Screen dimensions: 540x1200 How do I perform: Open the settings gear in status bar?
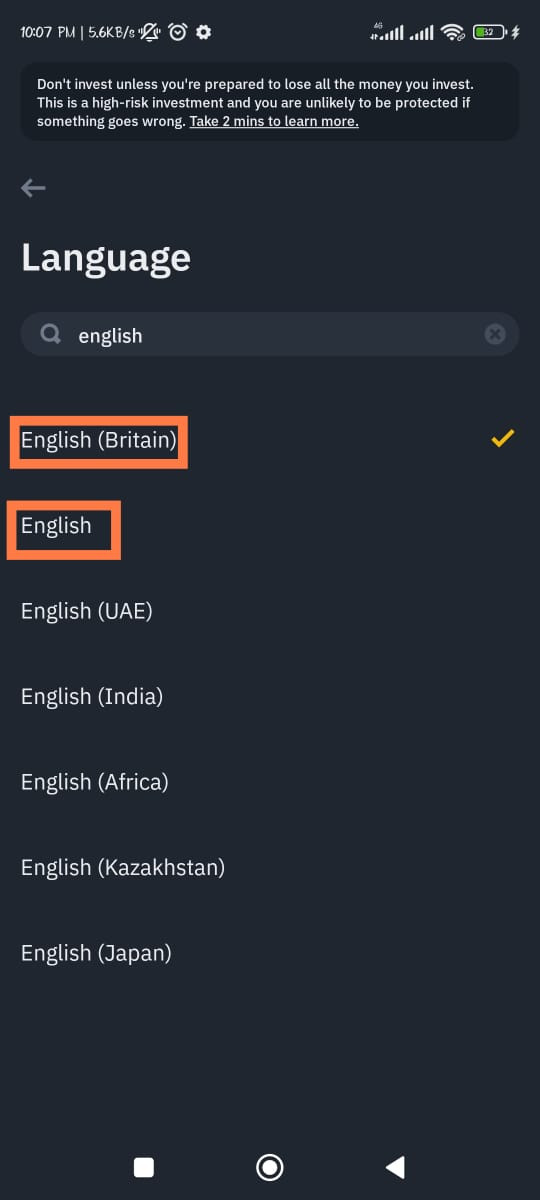click(x=204, y=33)
